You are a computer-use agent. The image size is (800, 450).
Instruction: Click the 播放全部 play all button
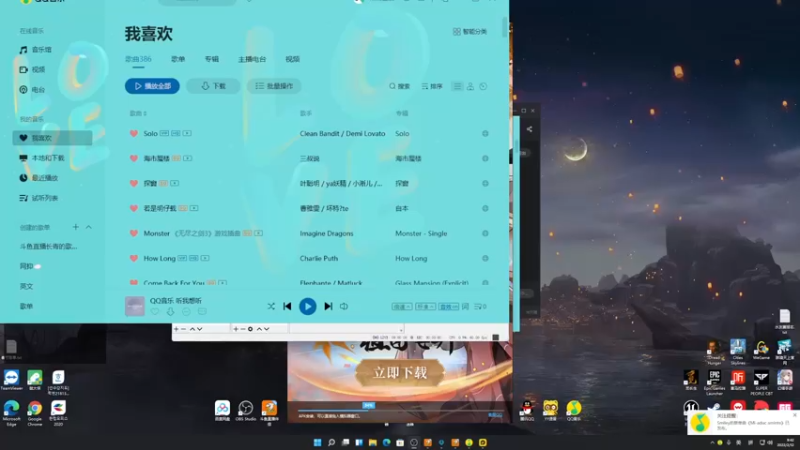click(152, 86)
